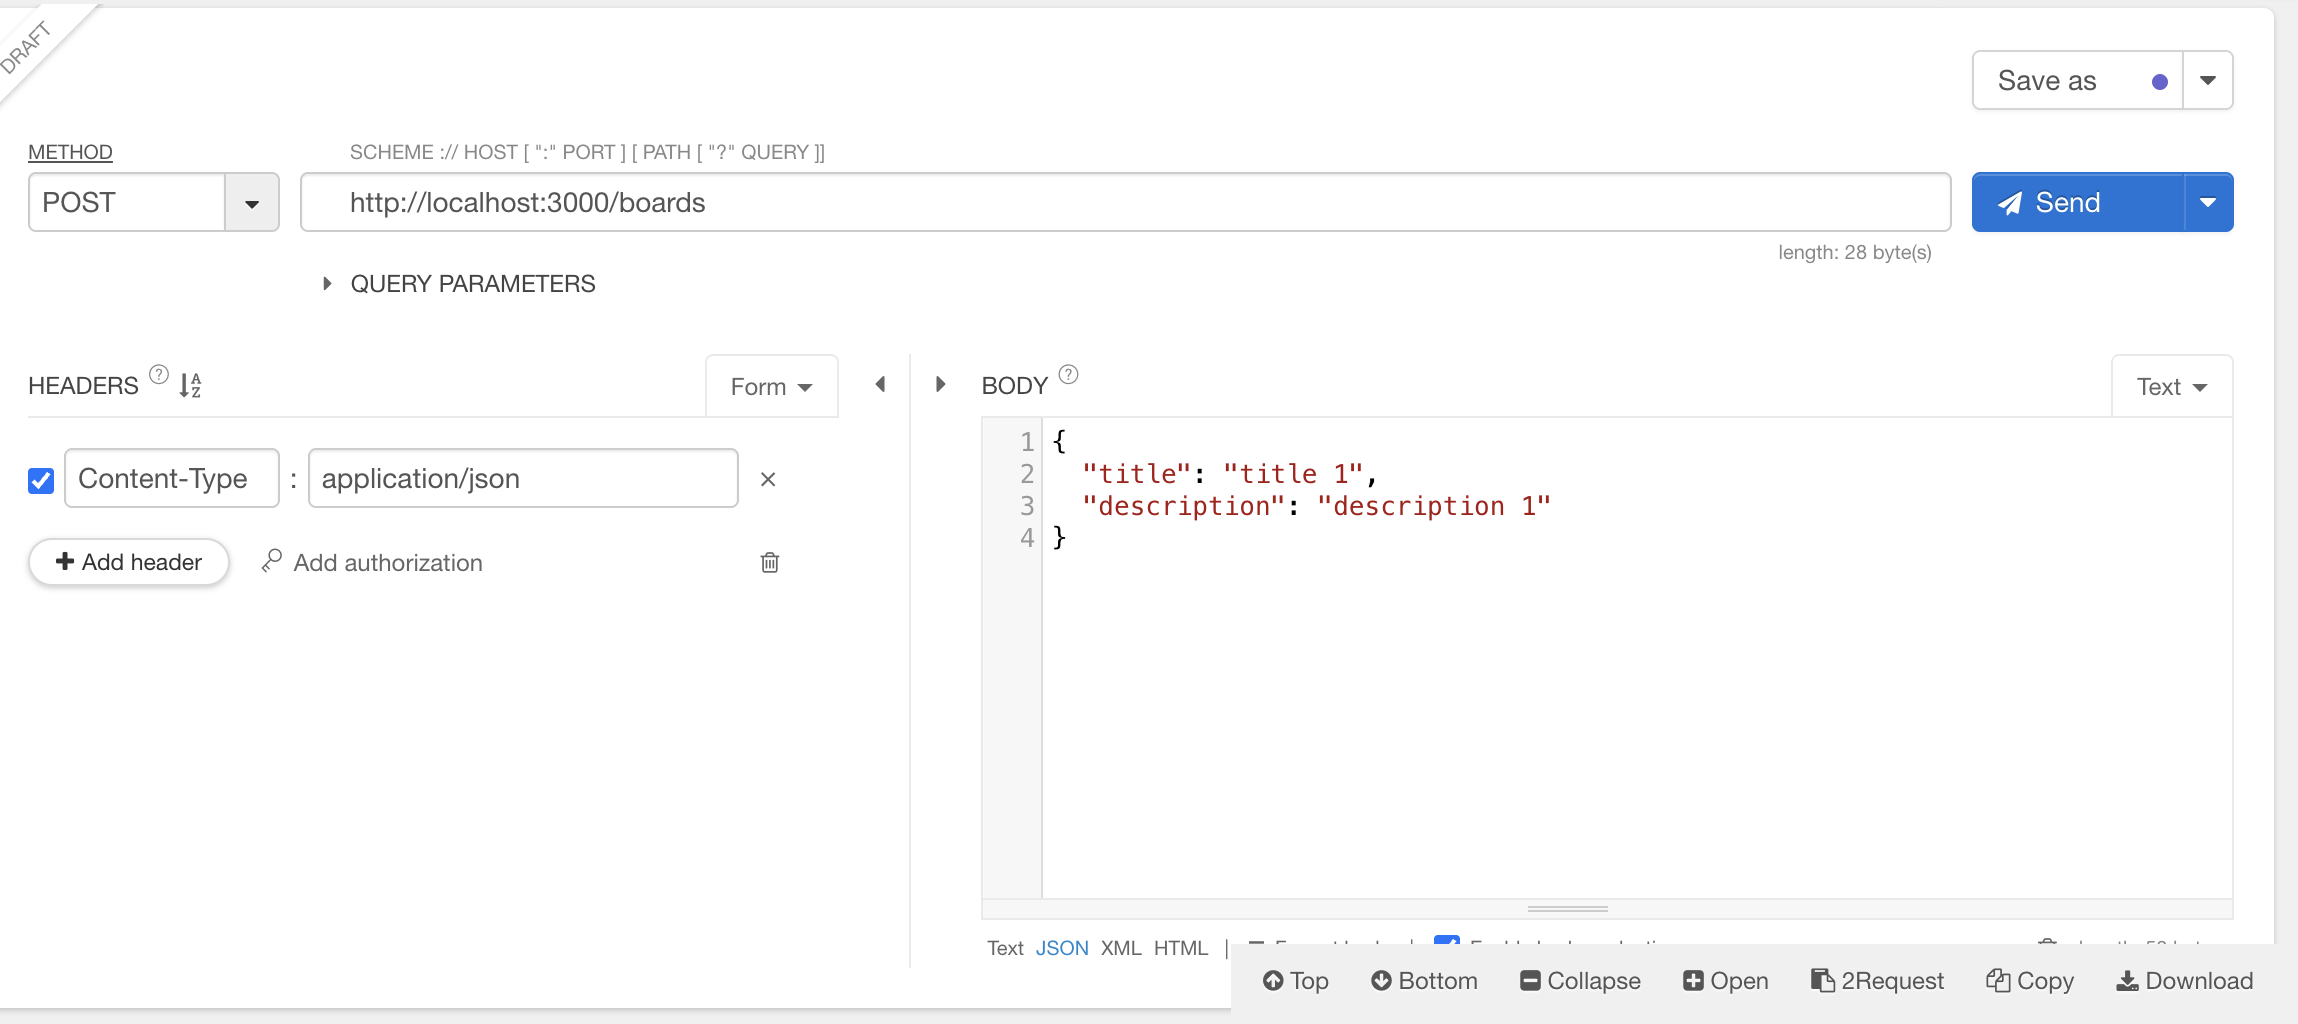Open the help icon next to BODY
This screenshot has width=2298, height=1024.
pos(1068,375)
